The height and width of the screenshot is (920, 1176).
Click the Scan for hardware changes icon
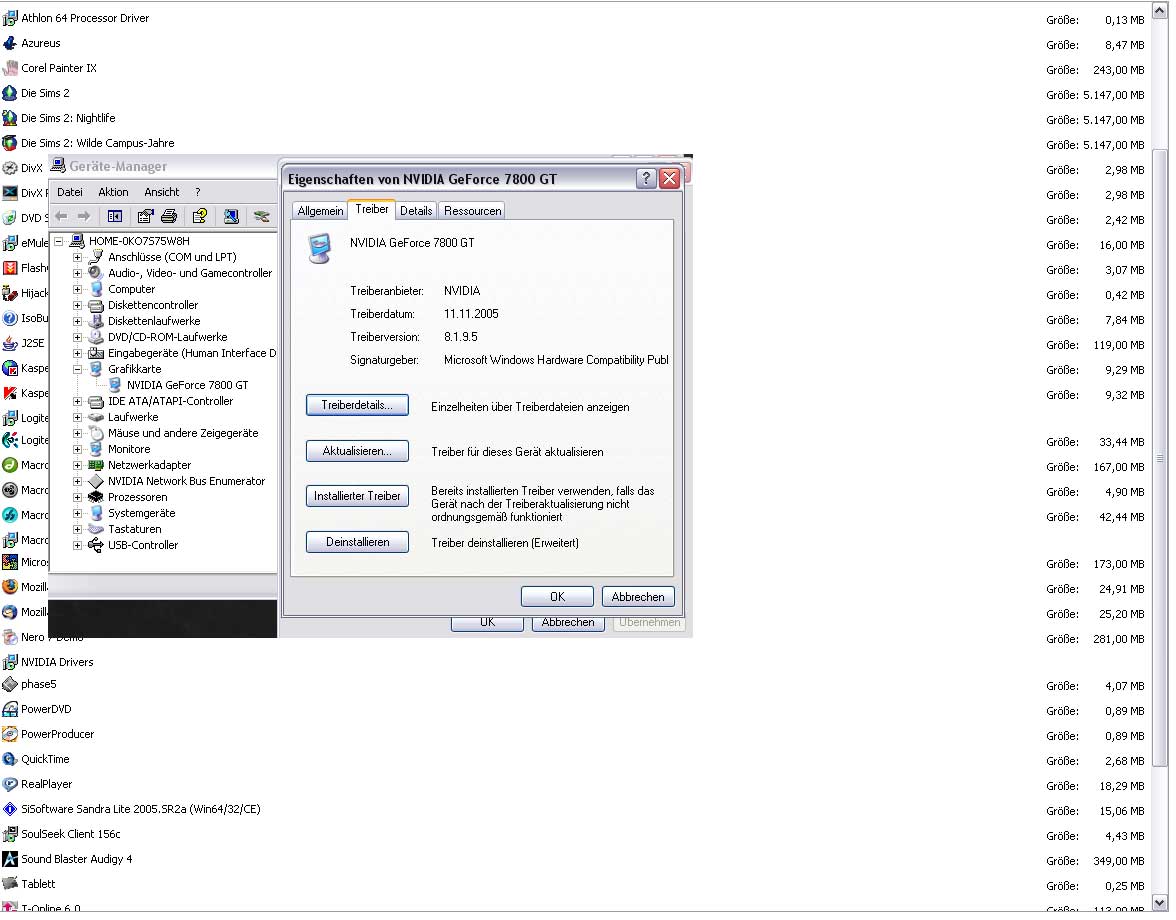click(231, 217)
